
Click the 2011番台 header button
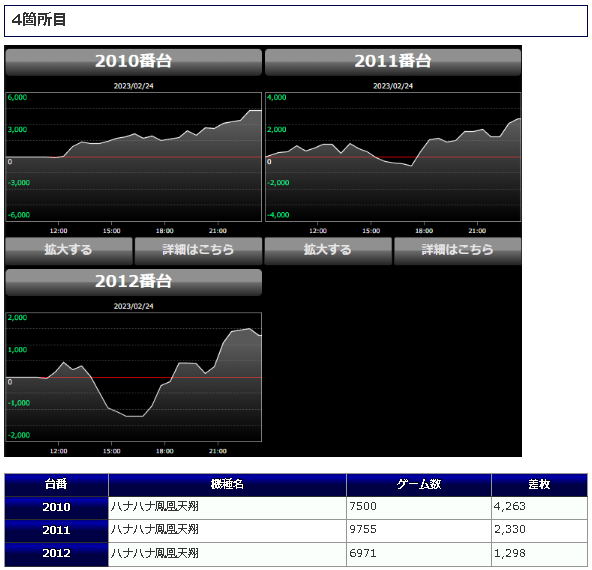click(393, 62)
